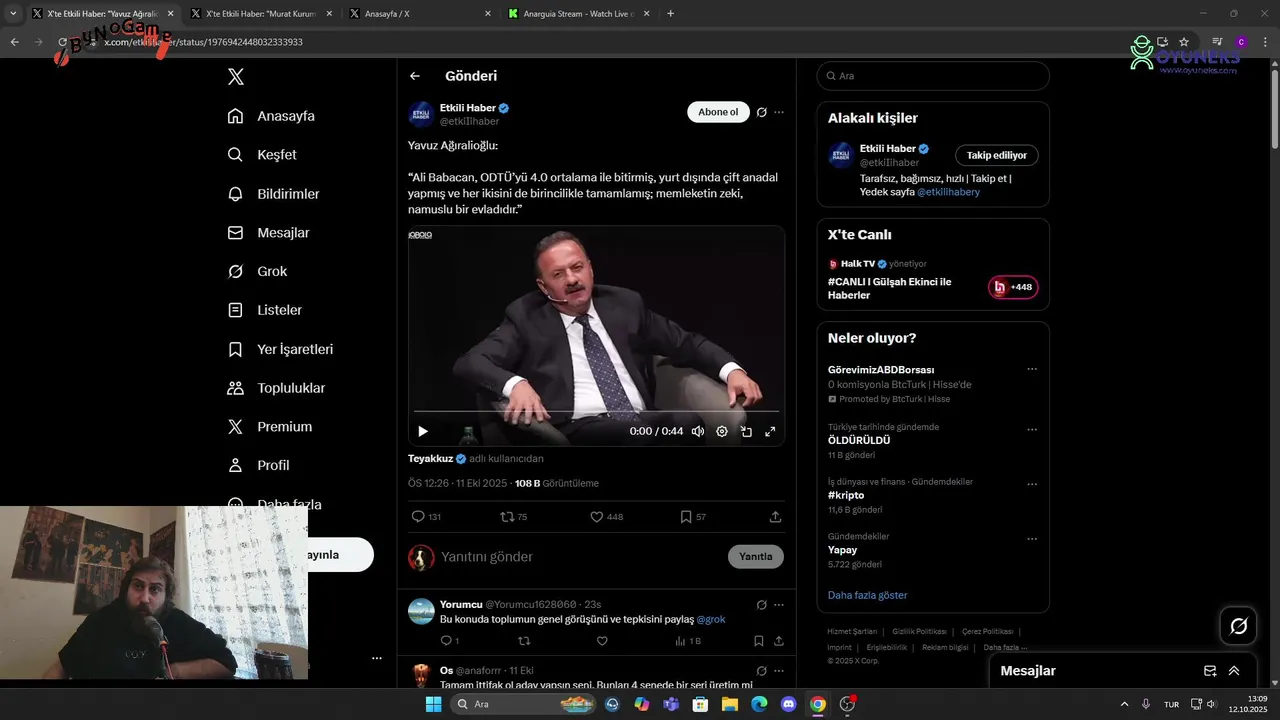Mute the video volume

(698, 432)
